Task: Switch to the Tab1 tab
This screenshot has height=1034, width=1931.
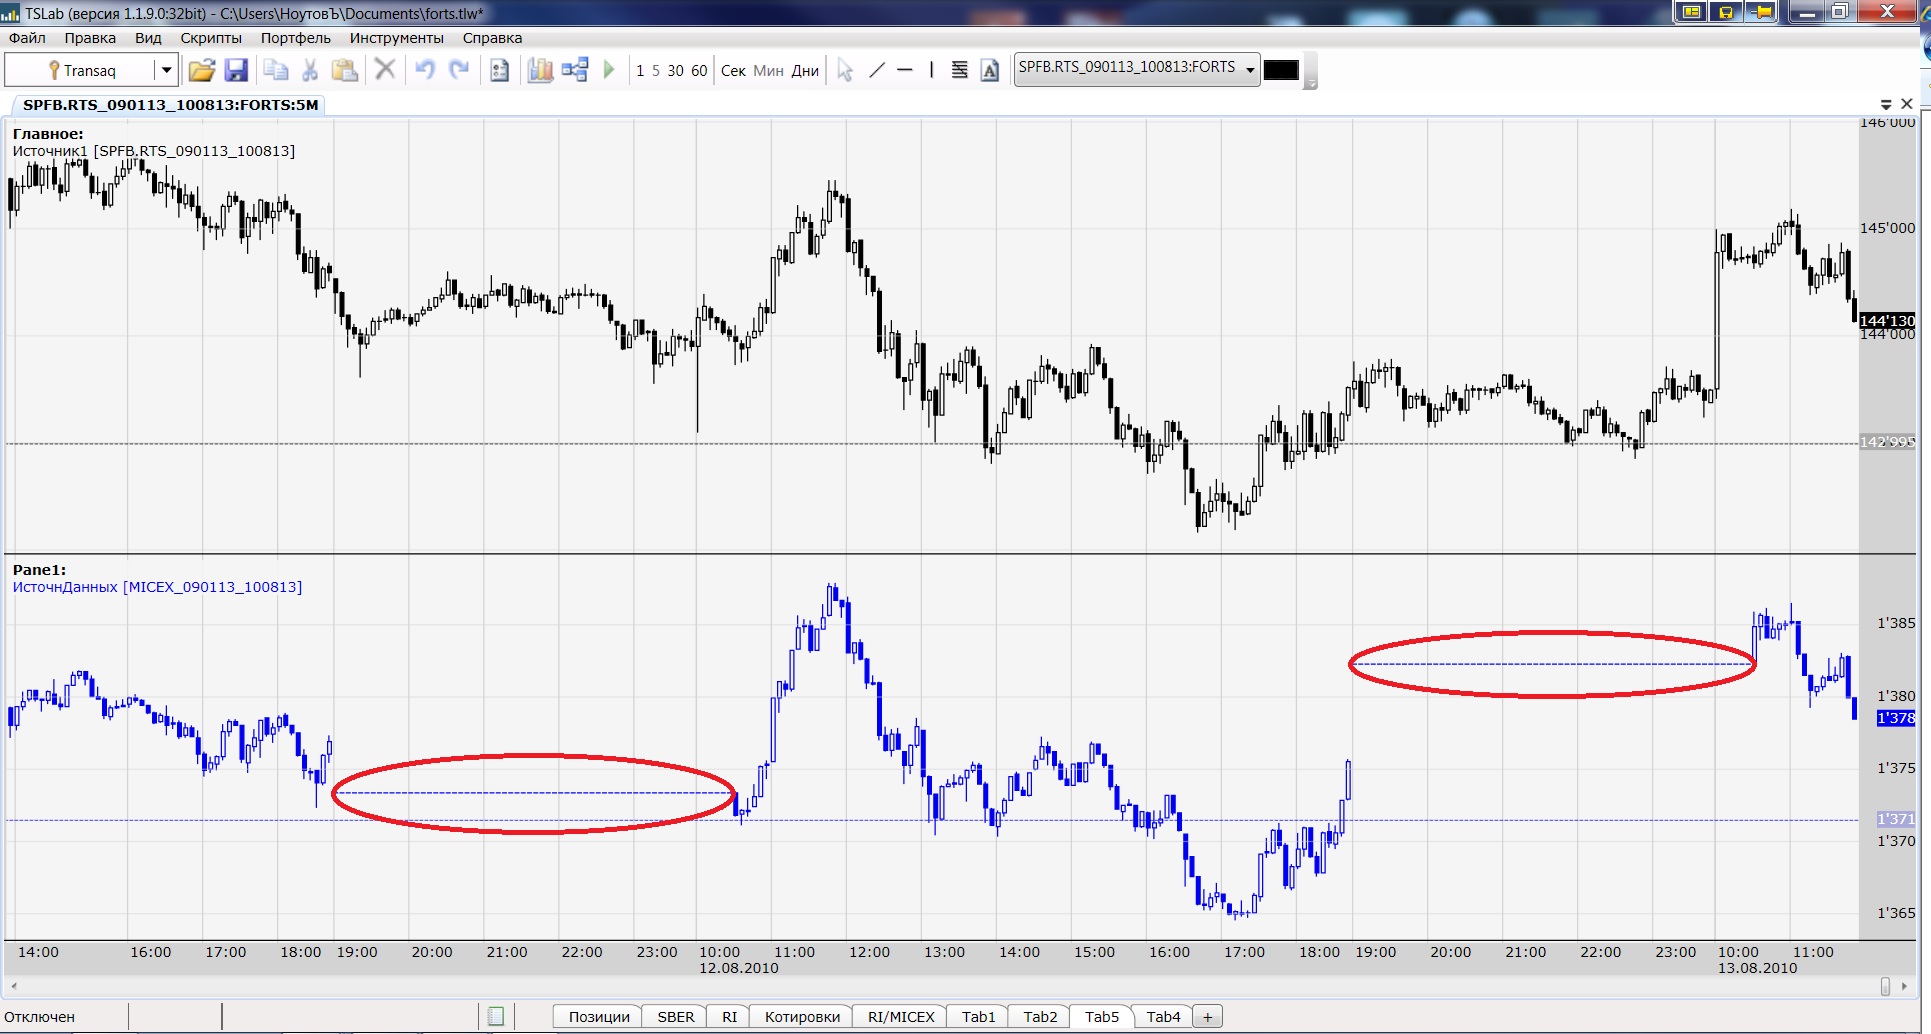Action: (979, 1017)
